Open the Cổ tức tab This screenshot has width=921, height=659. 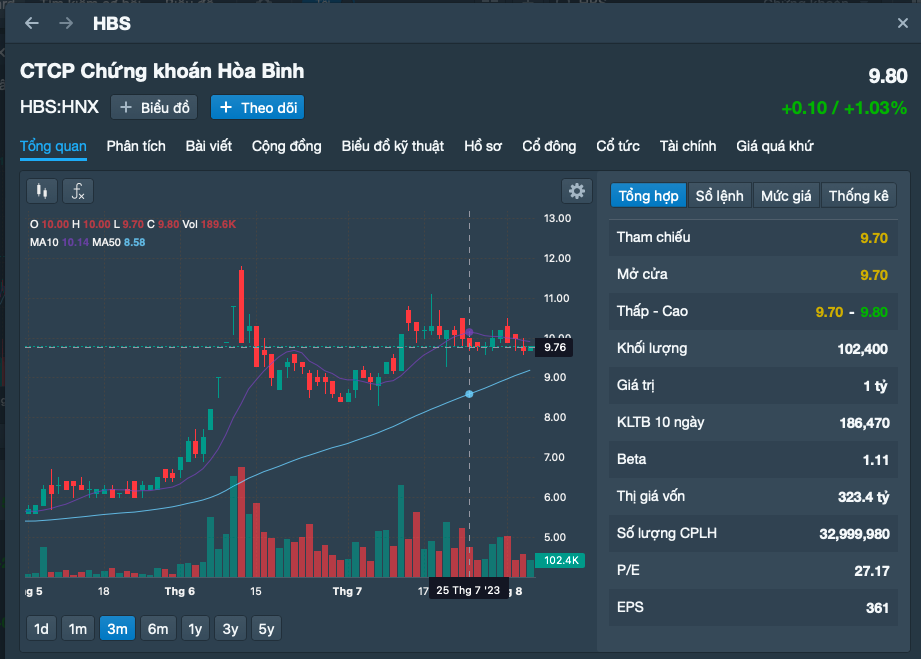[618, 146]
